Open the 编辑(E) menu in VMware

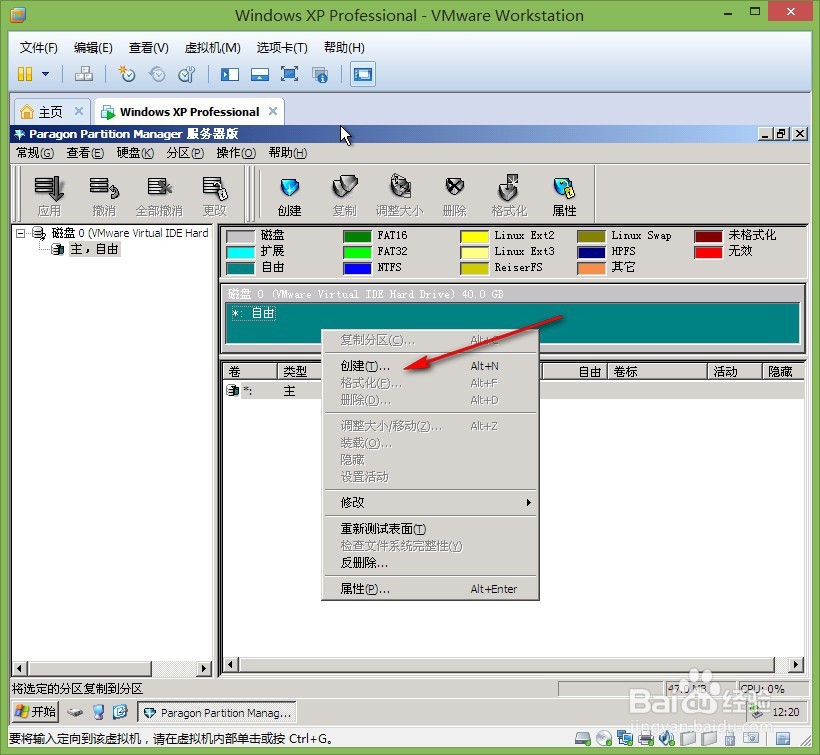tap(93, 48)
